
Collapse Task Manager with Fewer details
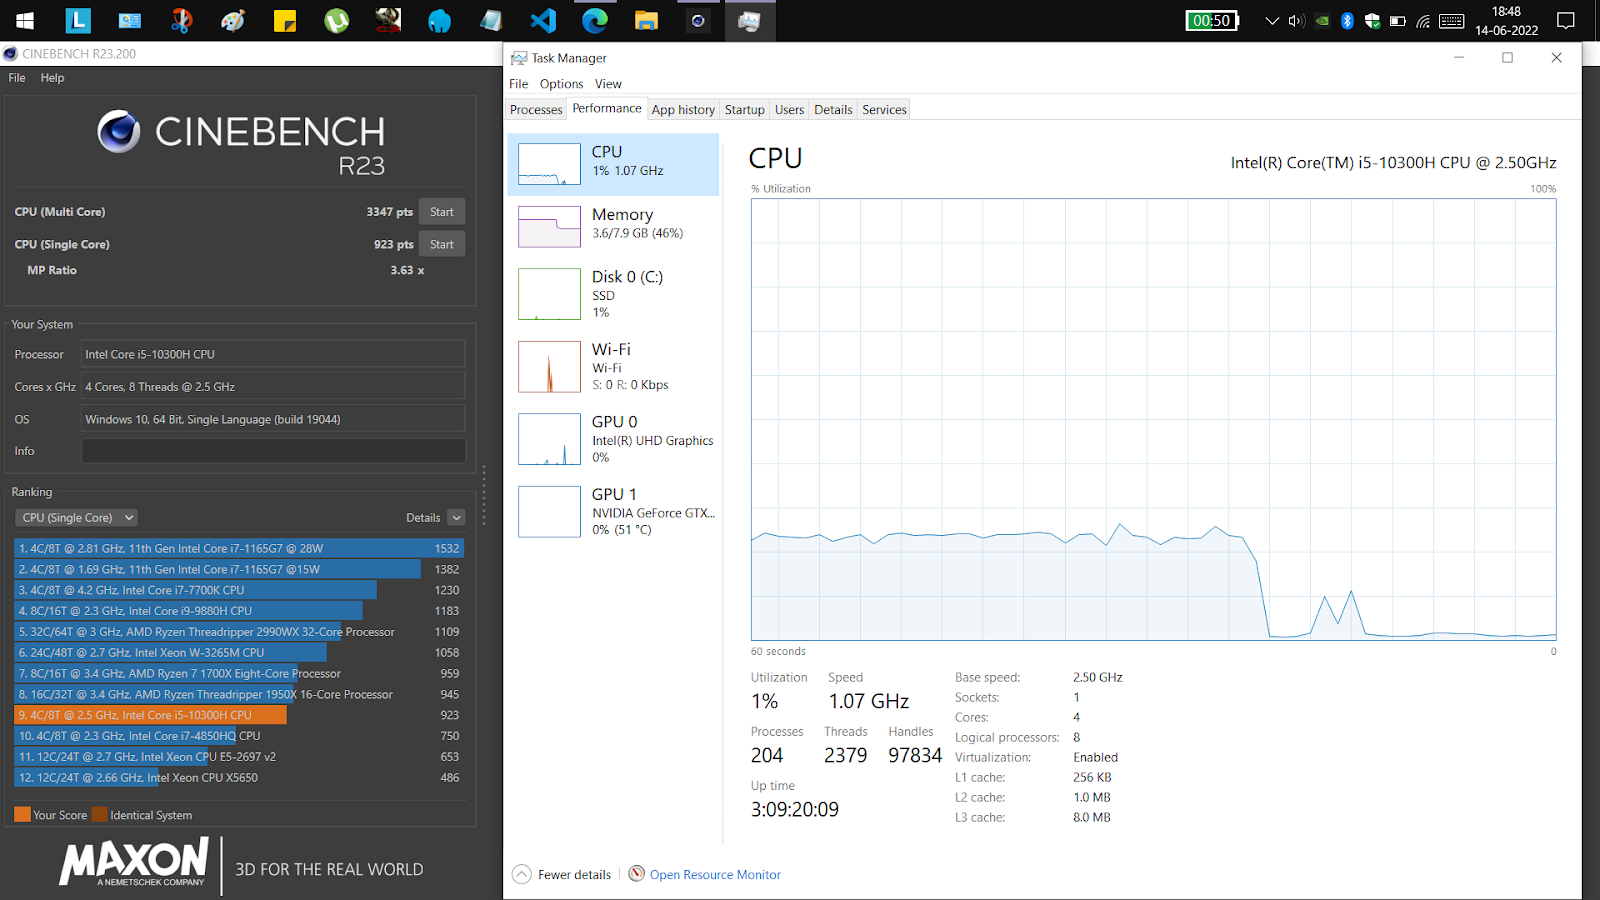(x=562, y=875)
